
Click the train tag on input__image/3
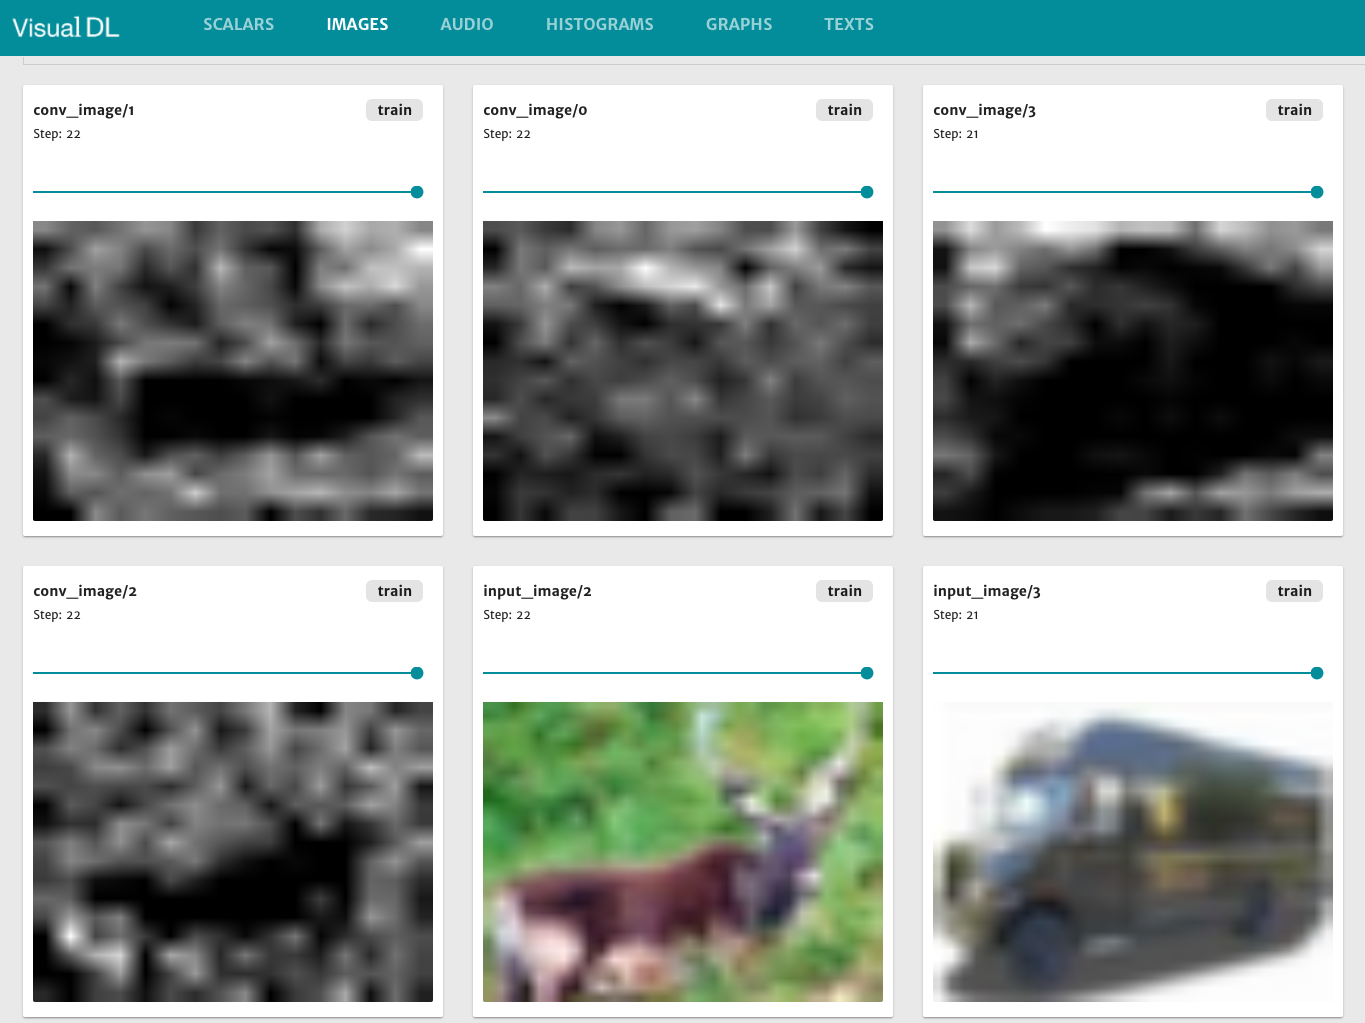pyautogui.click(x=1294, y=591)
